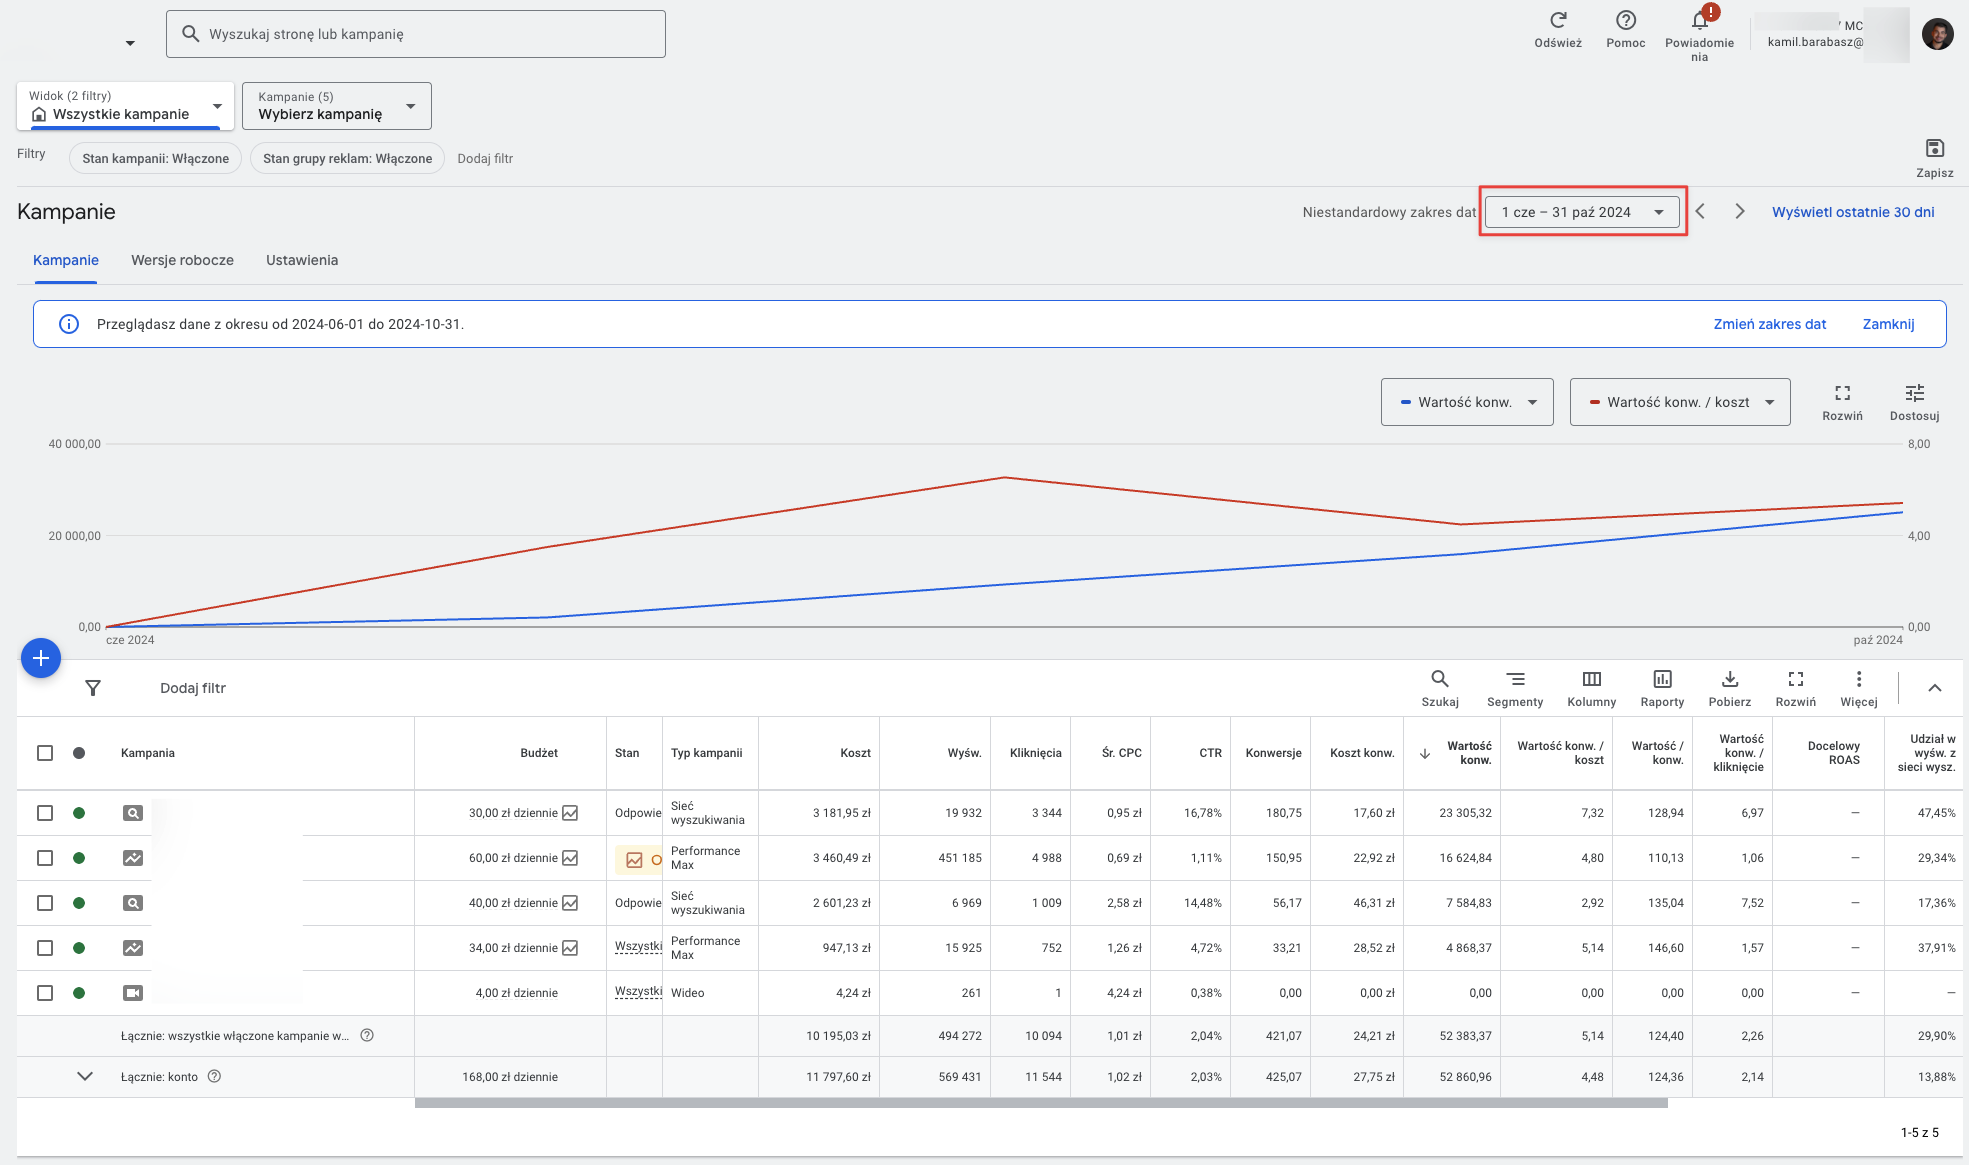
Task: Switch to the Wersje robocze tab
Action: pyautogui.click(x=182, y=260)
